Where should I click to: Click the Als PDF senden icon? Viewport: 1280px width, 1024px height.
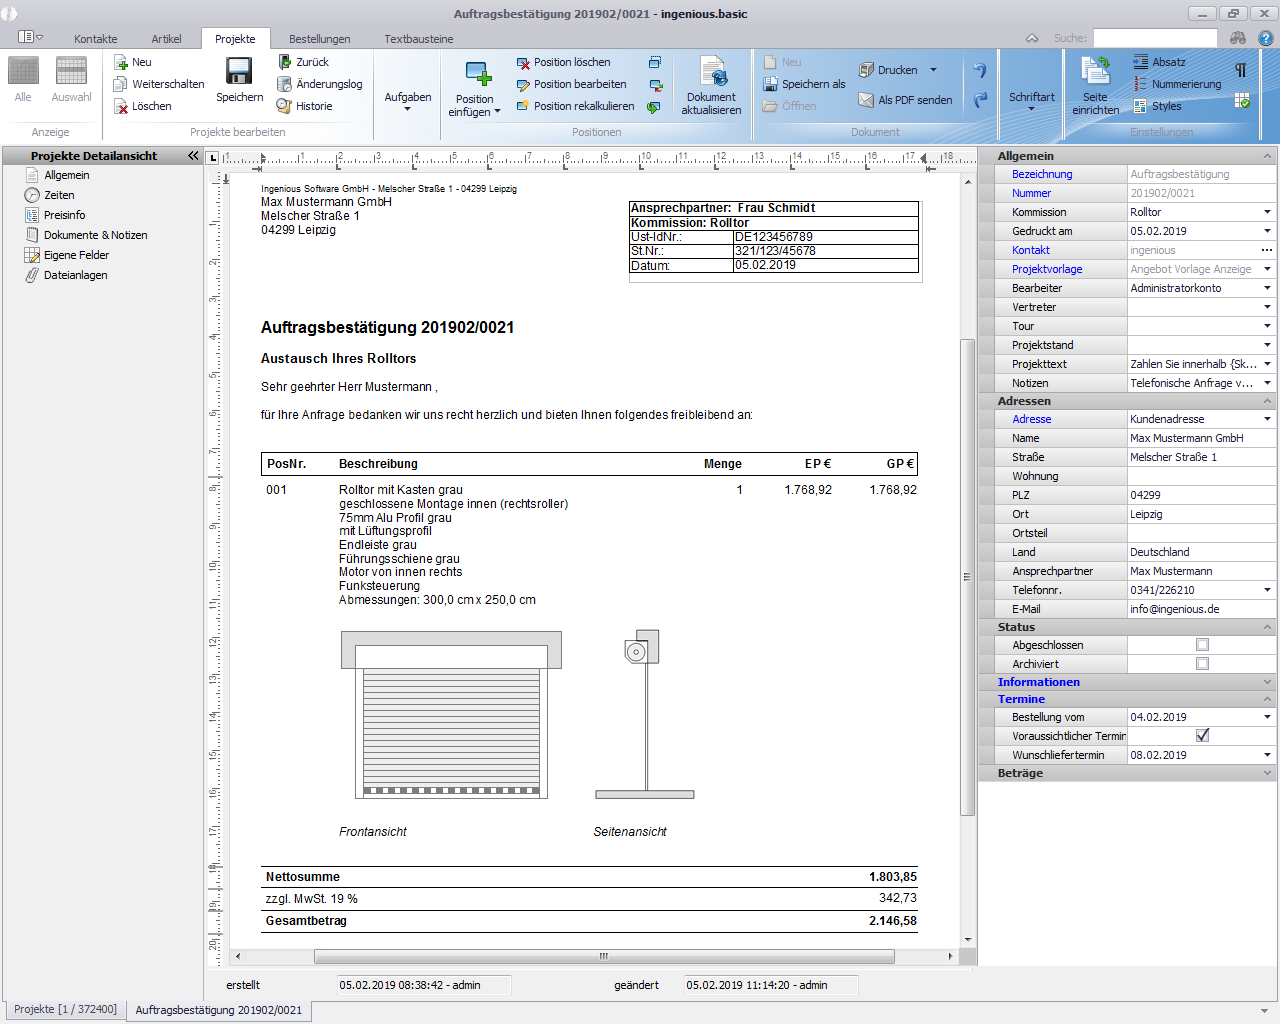[866, 100]
